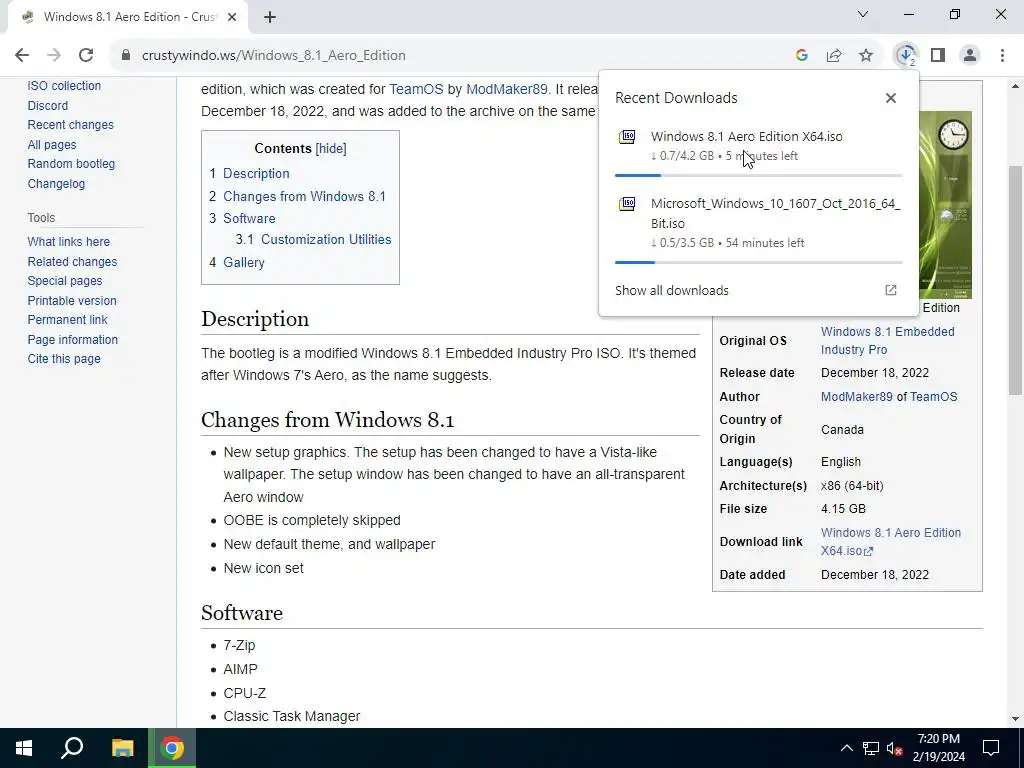Select the Windows 8.1 Aero Edition X64.iso download entry

click(x=758, y=146)
